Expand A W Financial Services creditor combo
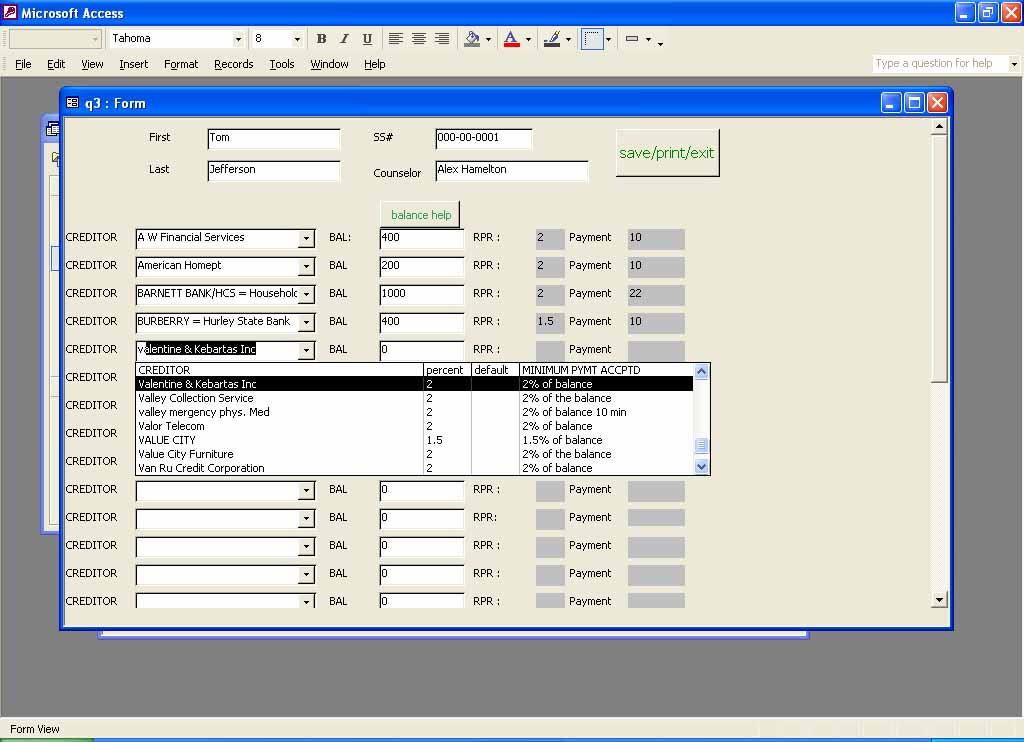1024x742 pixels. point(306,238)
